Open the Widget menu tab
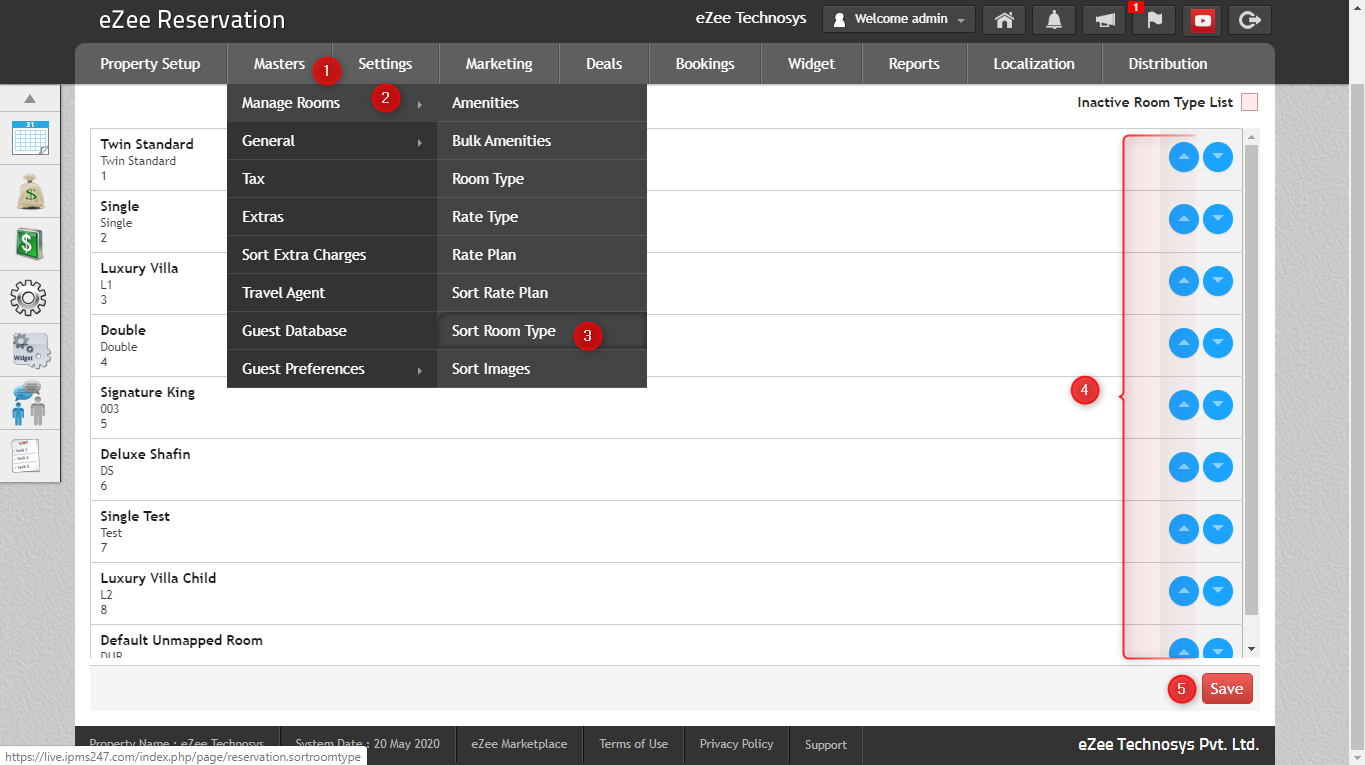 (x=811, y=64)
